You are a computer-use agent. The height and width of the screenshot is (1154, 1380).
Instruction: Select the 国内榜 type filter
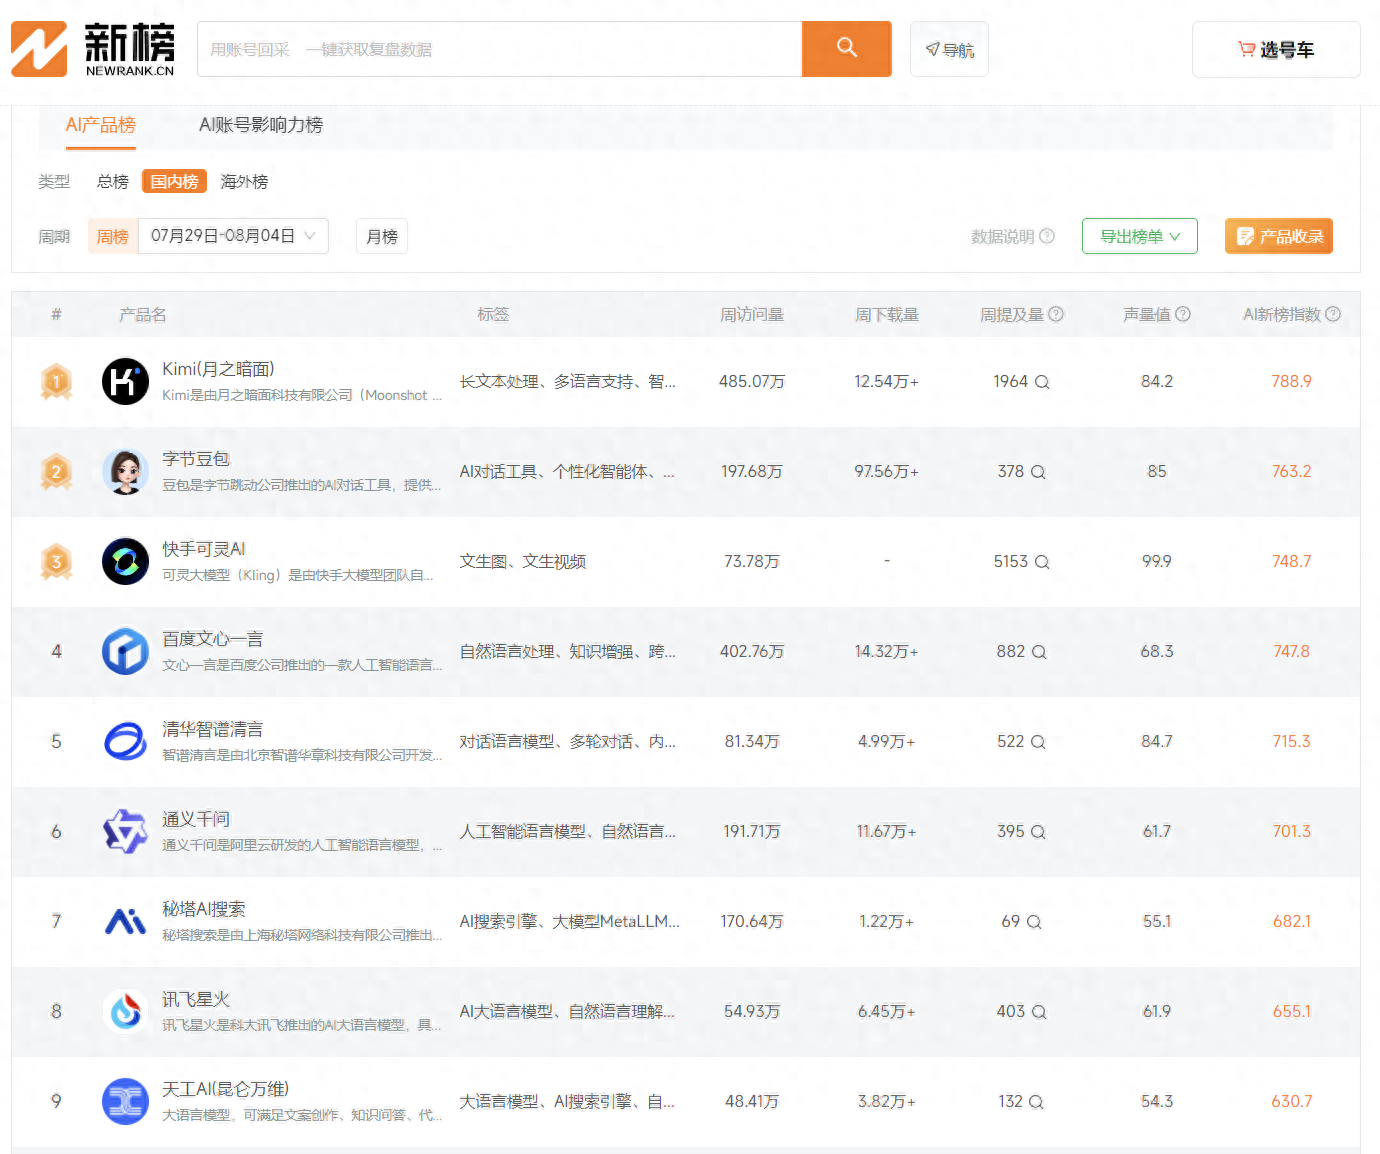174,181
